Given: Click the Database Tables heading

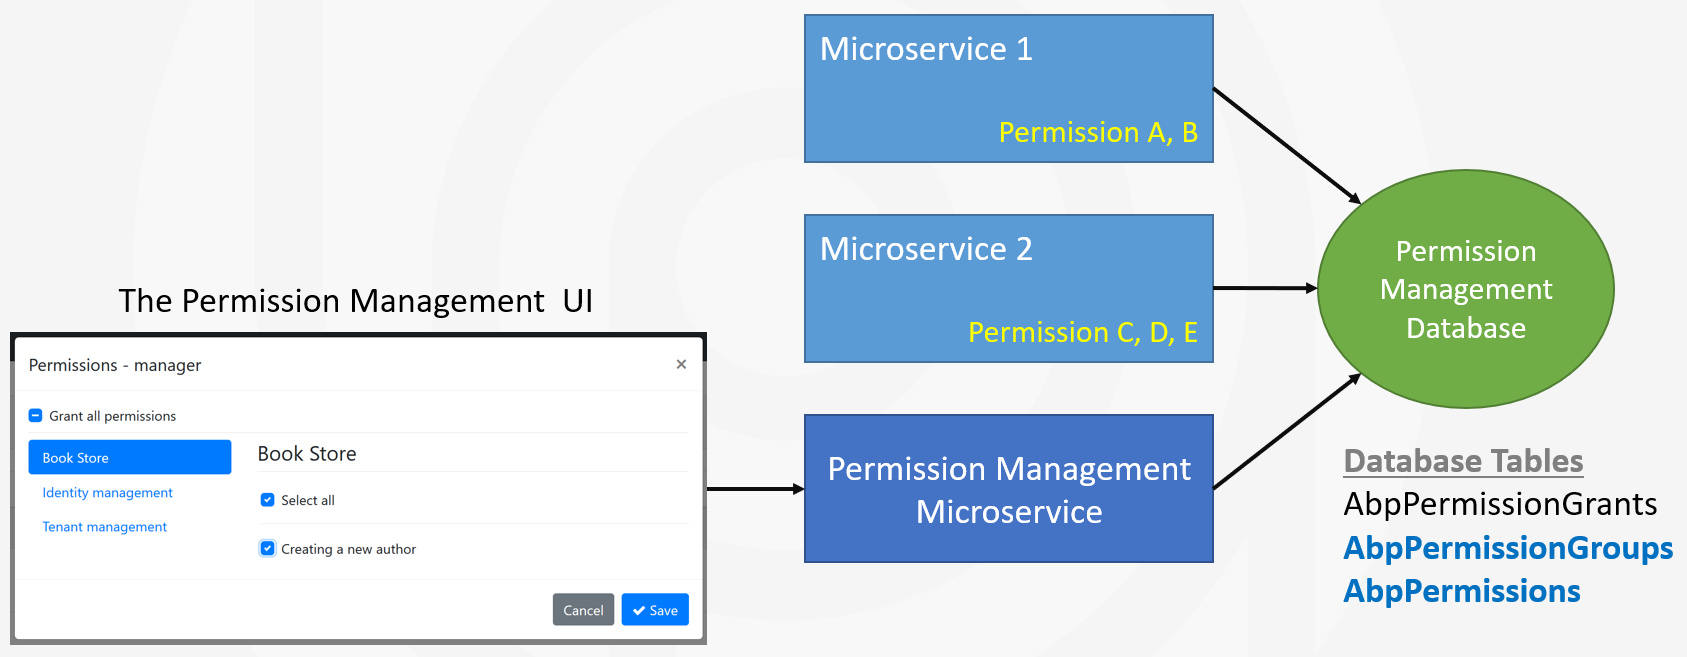Looking at the screenshot, I should point(1463,461).
